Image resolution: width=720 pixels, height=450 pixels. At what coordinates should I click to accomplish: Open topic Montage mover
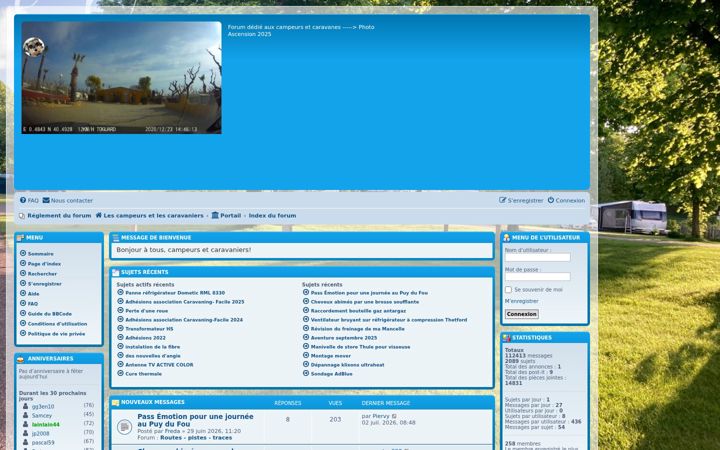(x=331, y=356)
